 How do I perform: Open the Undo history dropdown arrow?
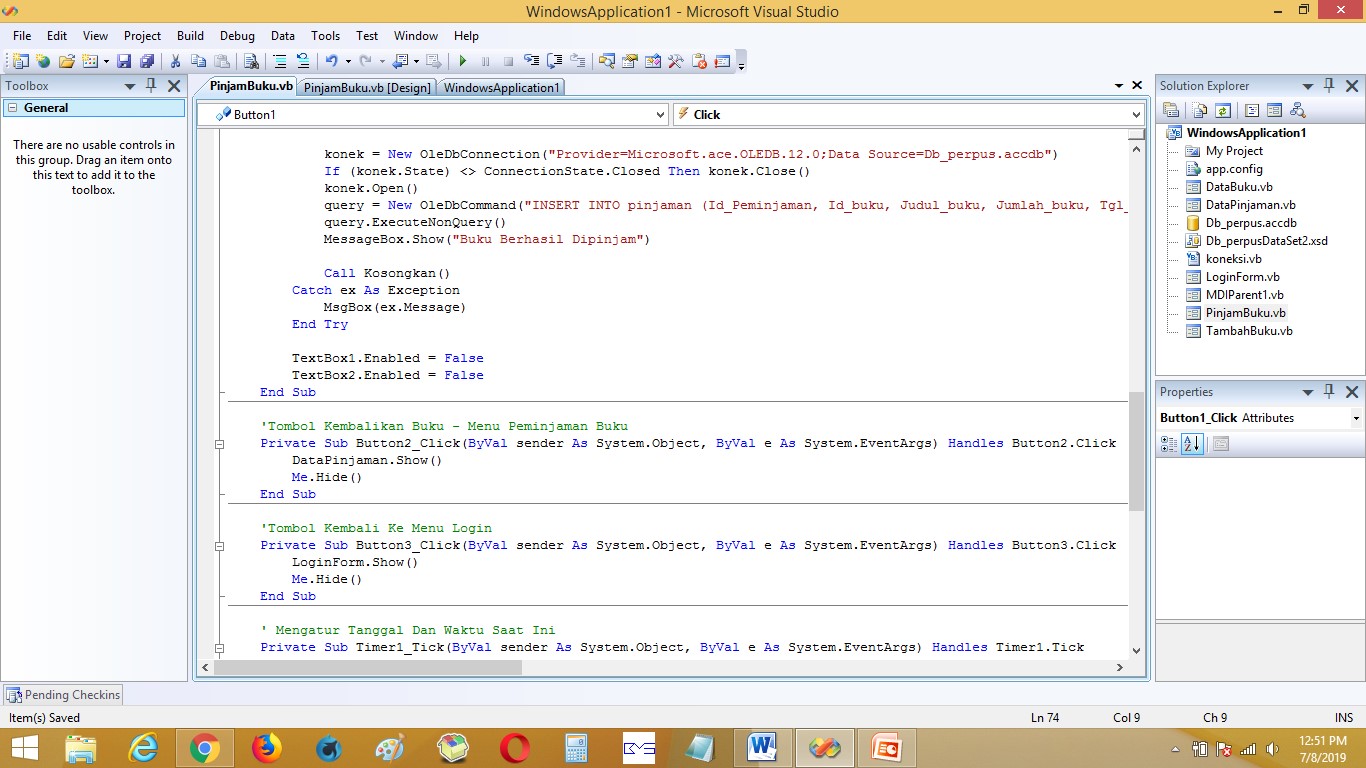[x=347, y=61]
